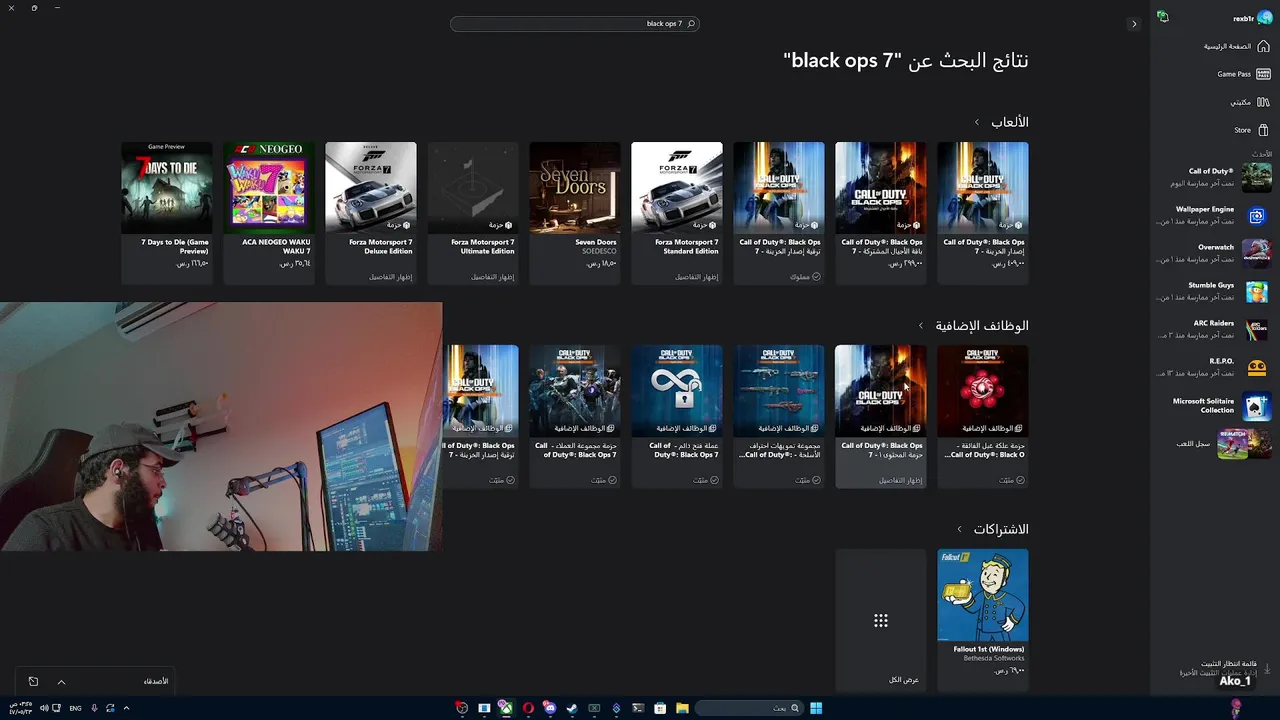
Task: Click the search box containing black ops 7
Action: coord(575,23)
